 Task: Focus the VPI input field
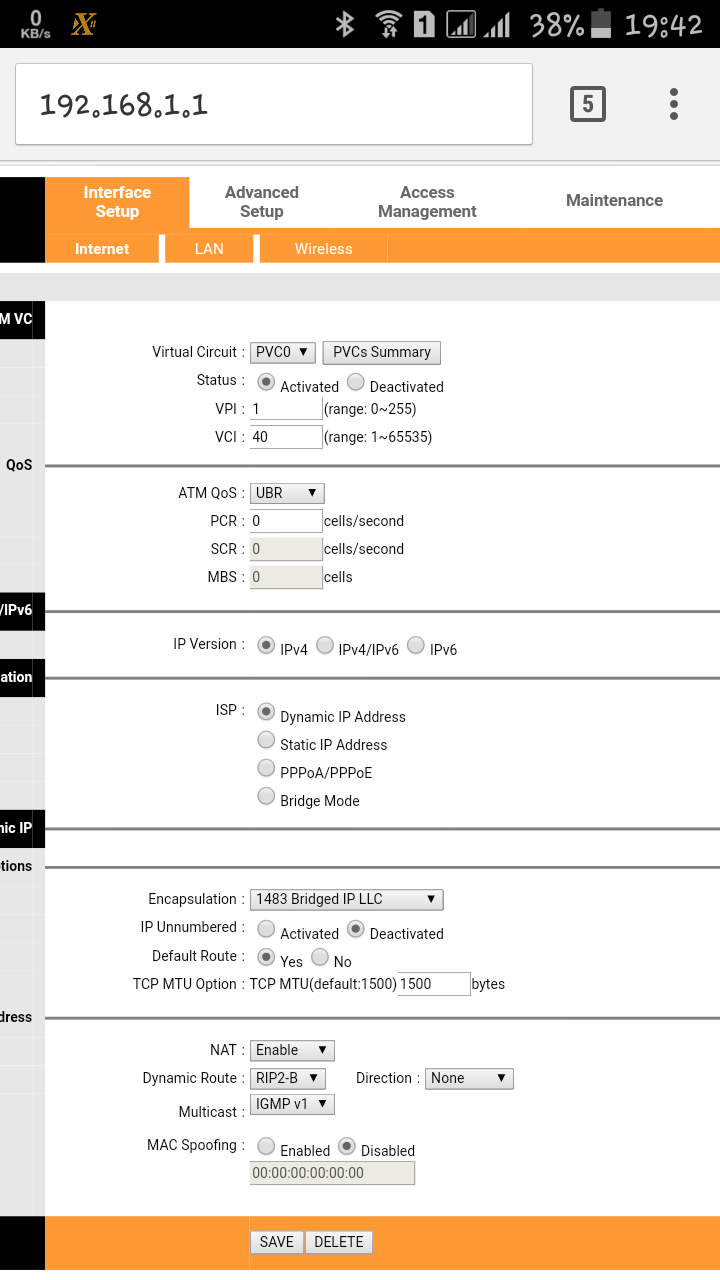pos(286,409)
